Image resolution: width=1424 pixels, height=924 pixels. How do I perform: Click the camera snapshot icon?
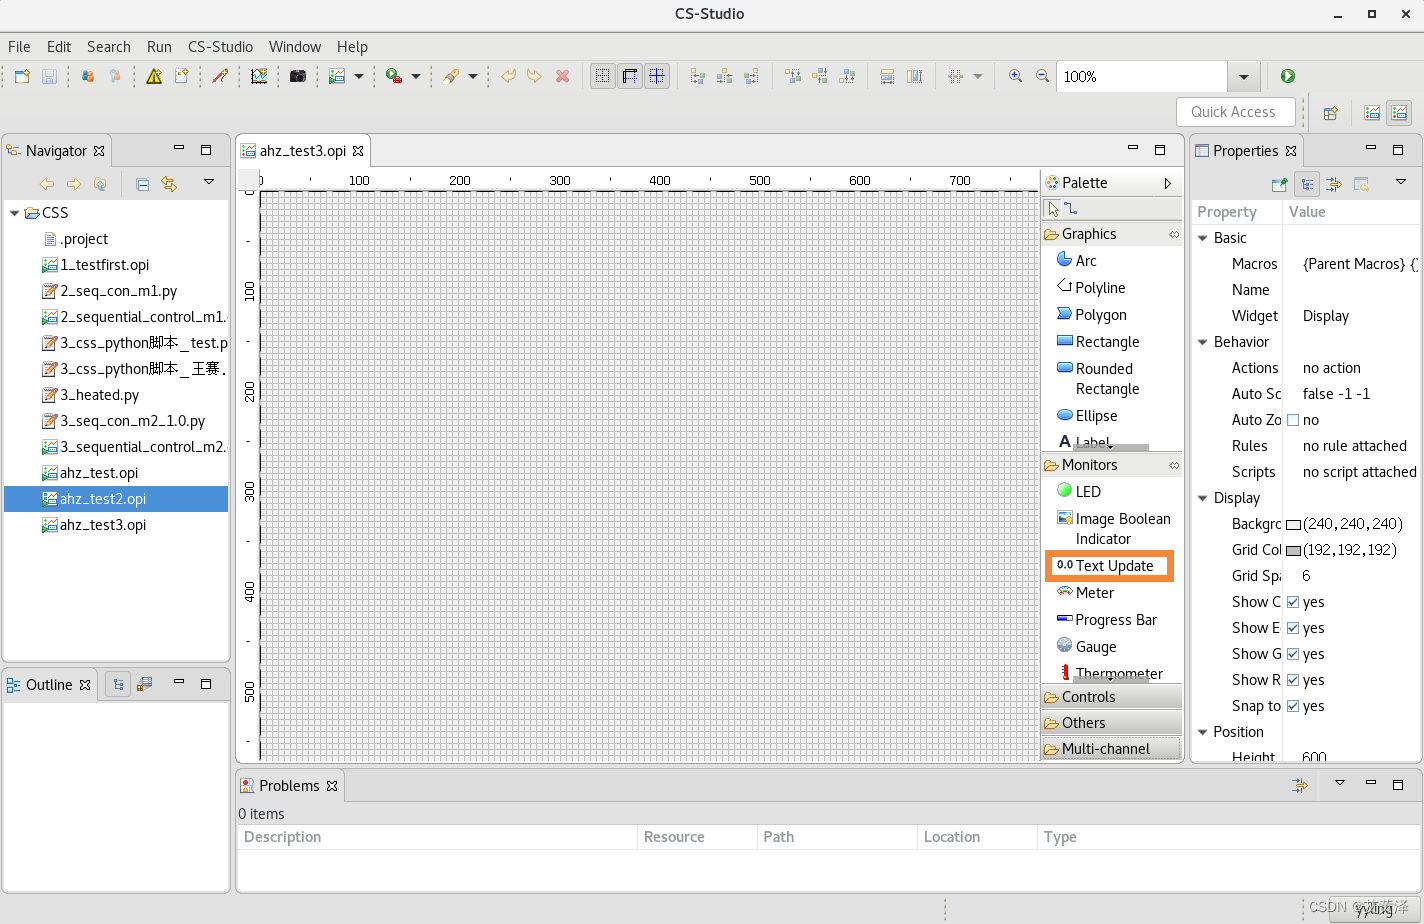click(x=298, y=76)
